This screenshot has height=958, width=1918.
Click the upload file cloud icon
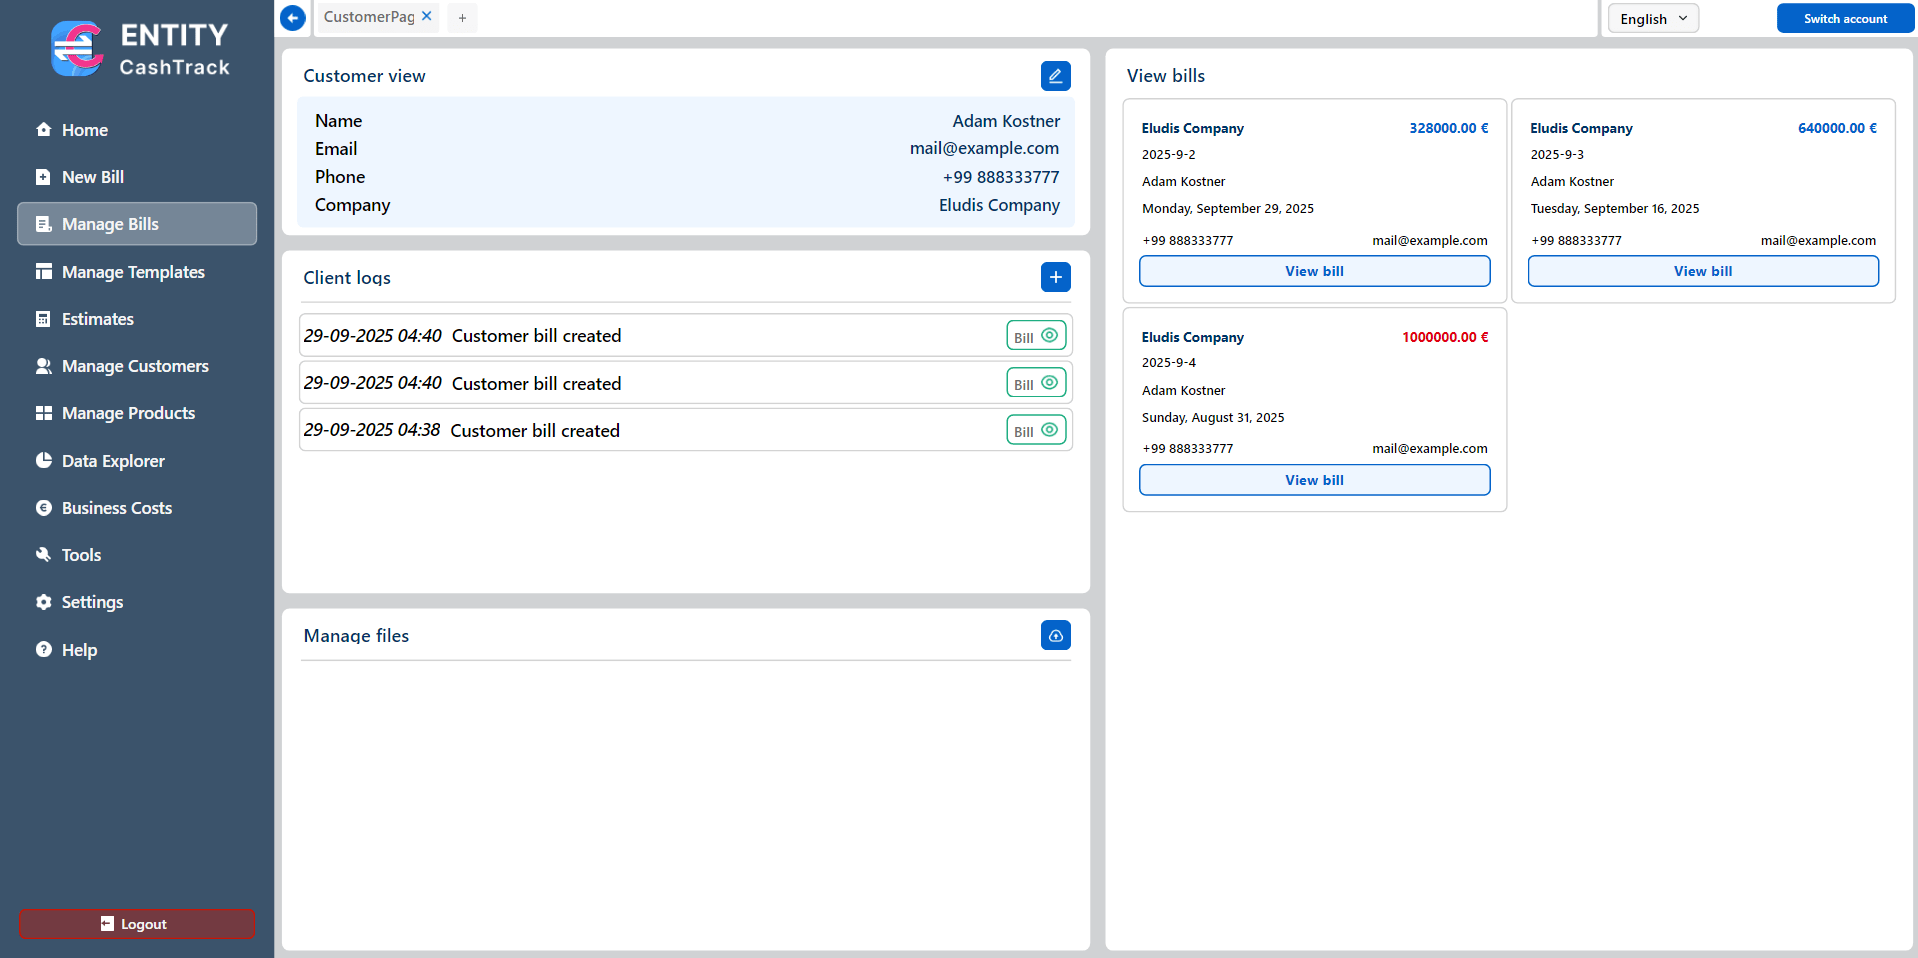tap(1055, 635)
